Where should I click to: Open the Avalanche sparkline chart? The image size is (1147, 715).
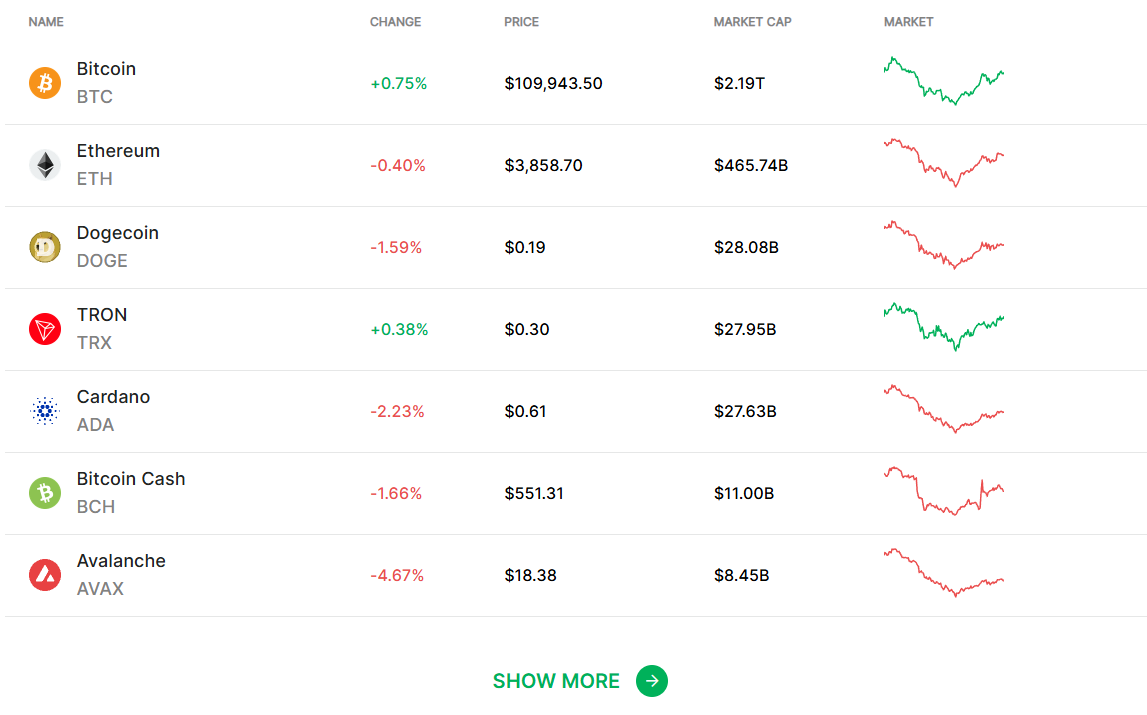[x=944, y=572]
